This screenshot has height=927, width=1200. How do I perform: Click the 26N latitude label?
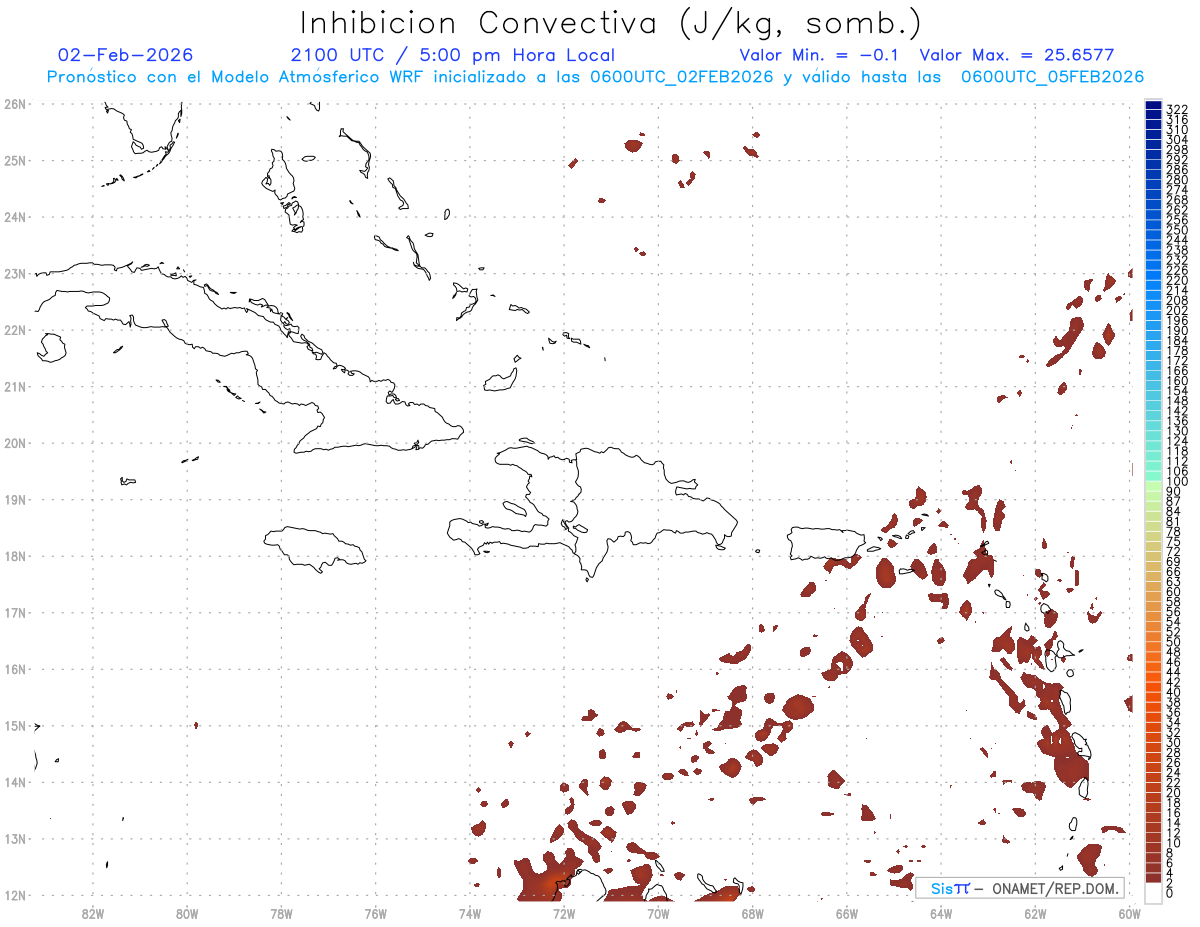[x=15, y=103]
